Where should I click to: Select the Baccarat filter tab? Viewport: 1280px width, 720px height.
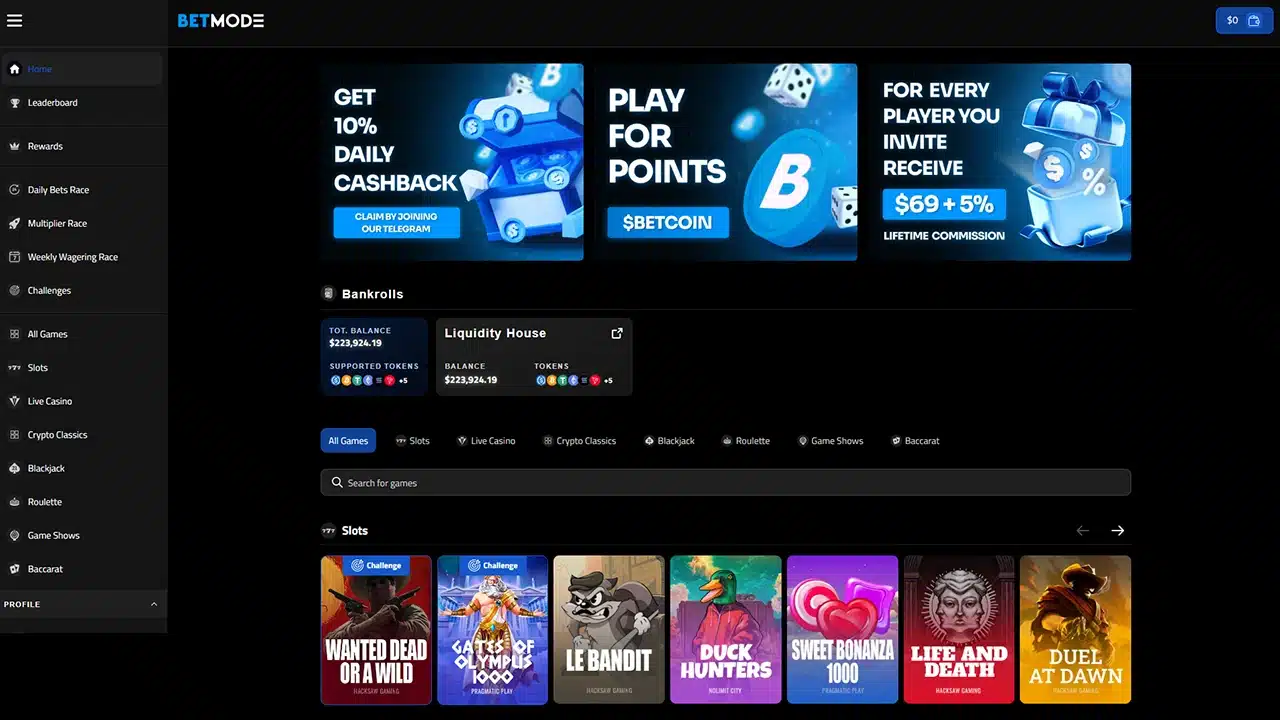(x=915, y=441)
